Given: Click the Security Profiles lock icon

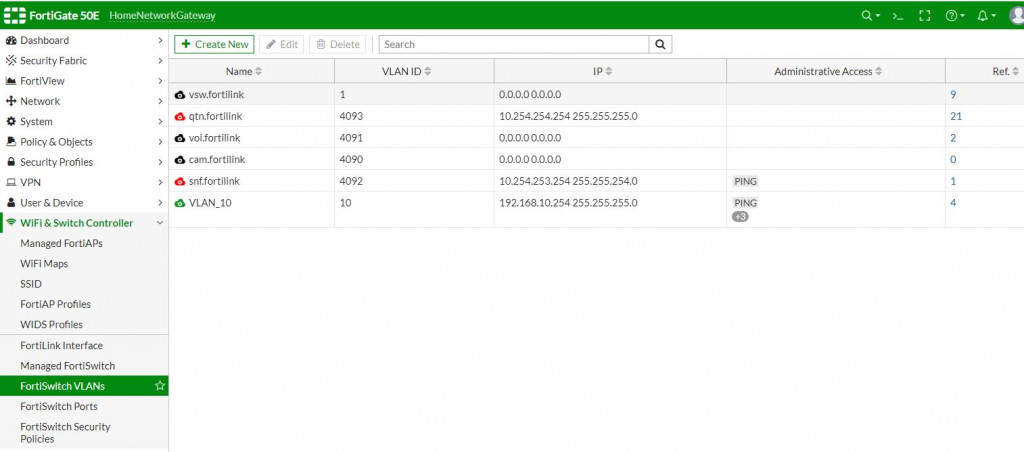Looking at the screenshot, I should click(10, 162).
